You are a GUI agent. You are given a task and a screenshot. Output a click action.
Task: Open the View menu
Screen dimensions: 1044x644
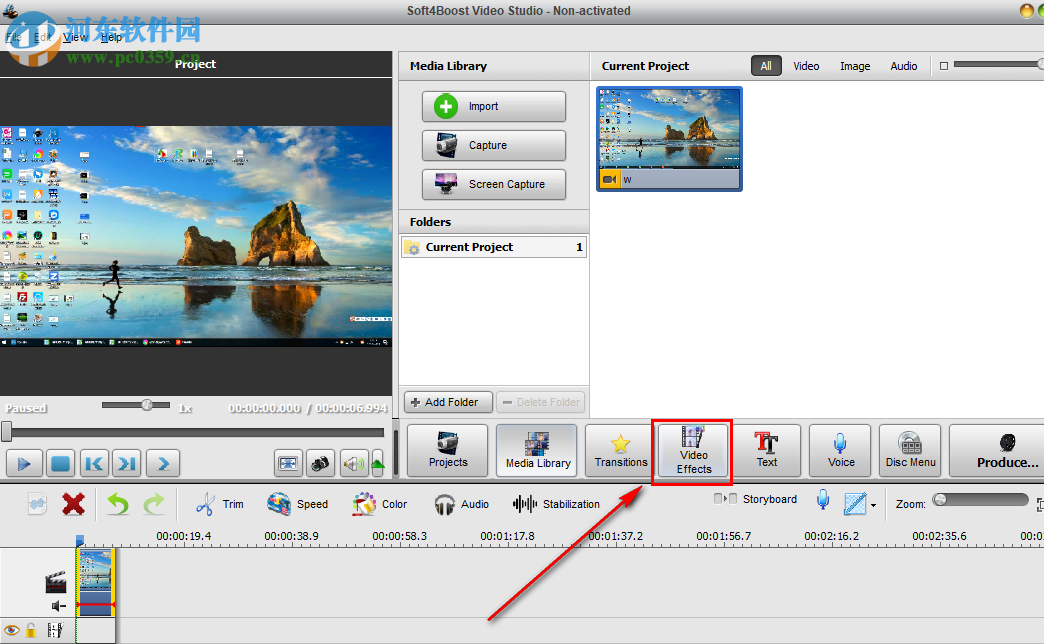pos(75,37)
